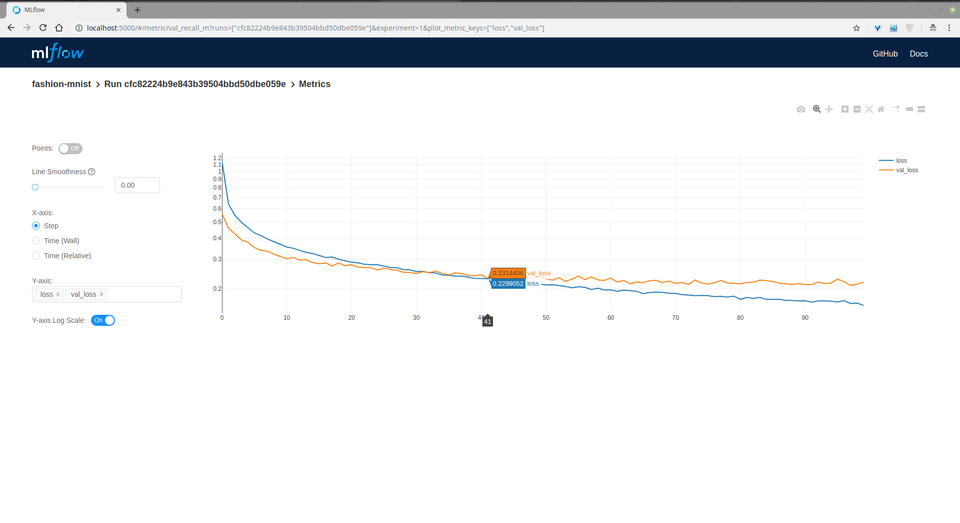960x523 pixels.
Task: Select Step for the X-axis
Action: click(36, 226)
